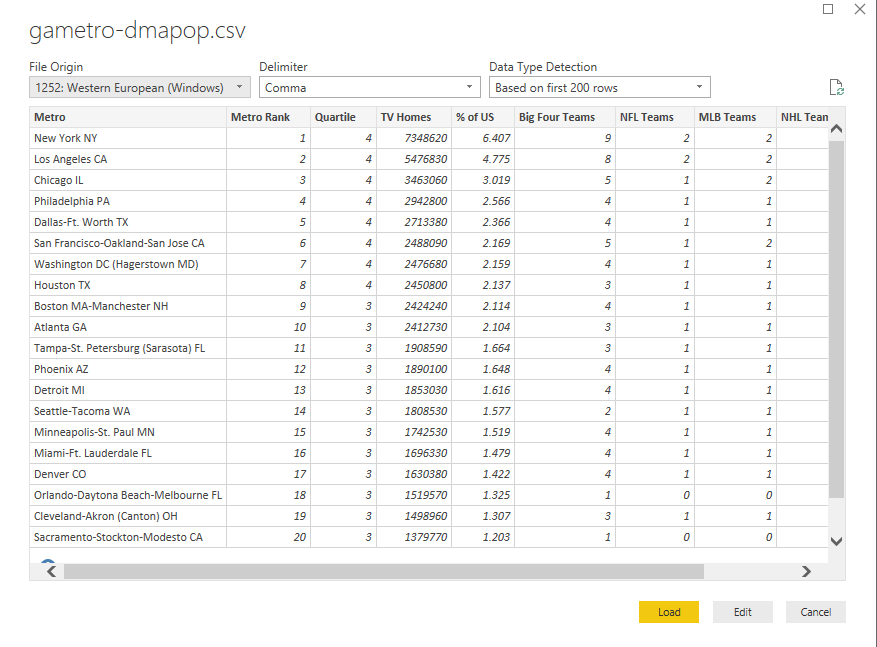The image size is (877, 647).
Task: Click the Quartile column header
Action: (343, 117)
